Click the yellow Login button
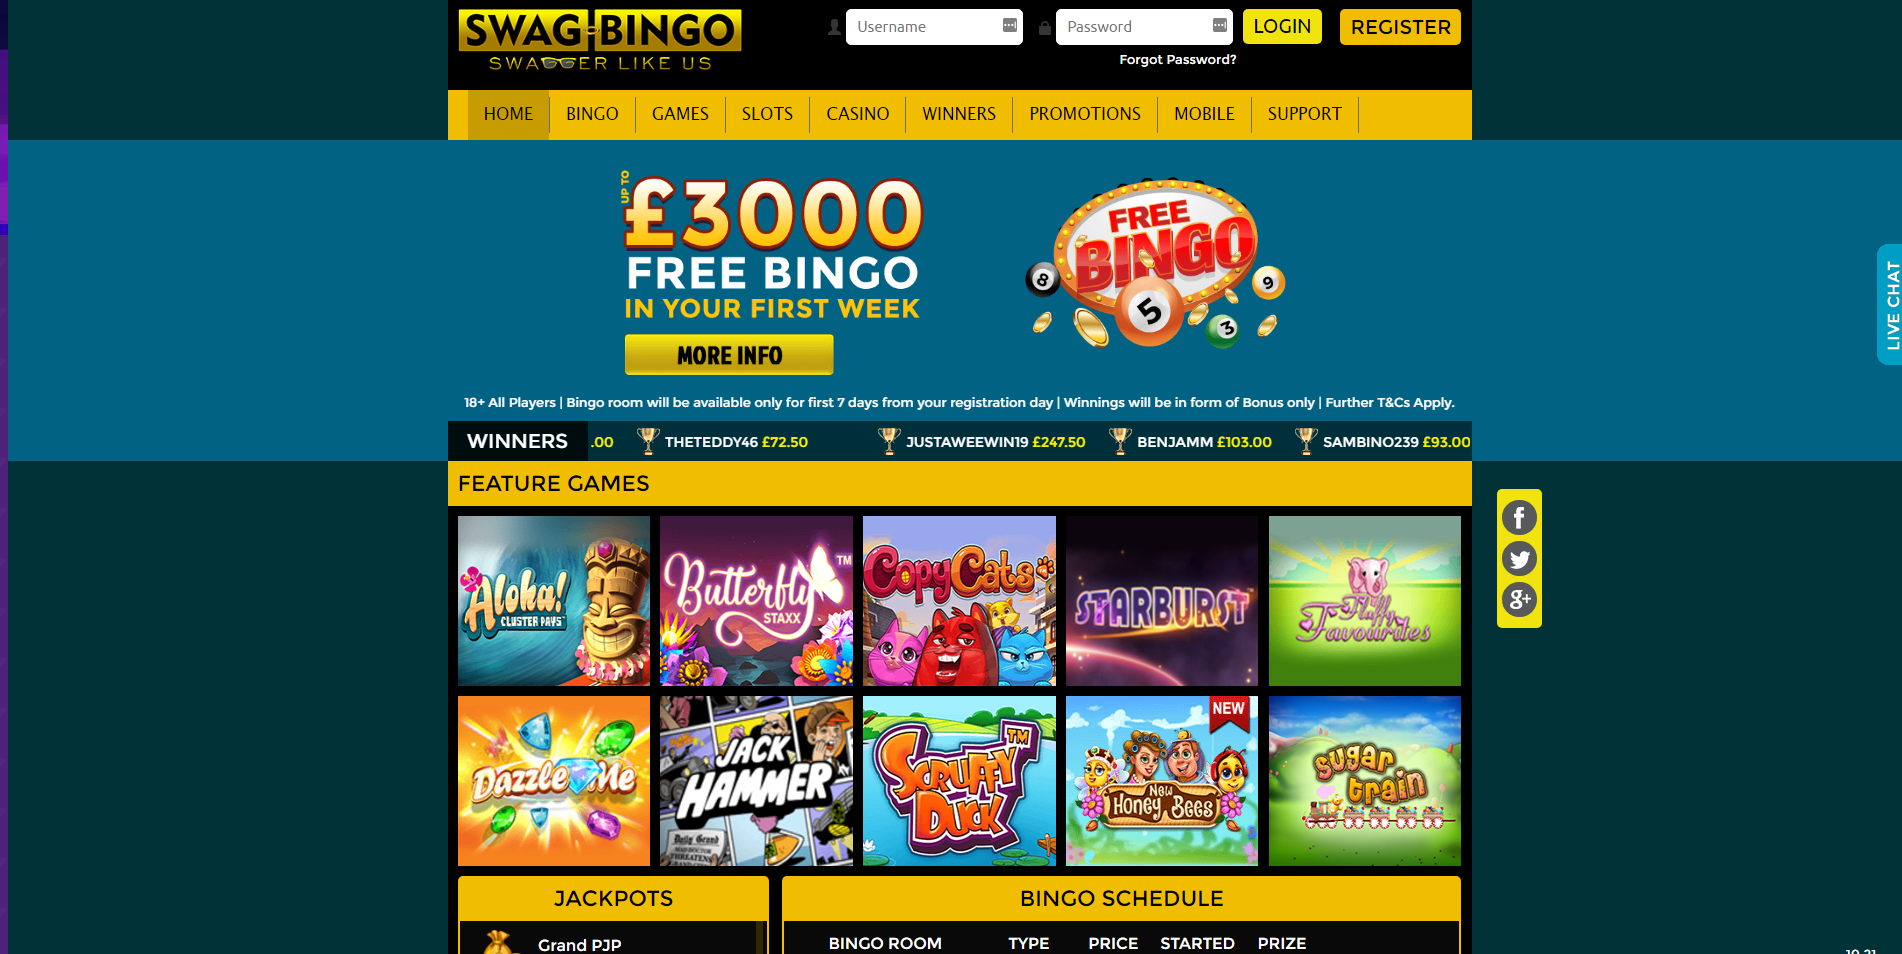The height and width of the screenshot is (954, 1902). 1282,27
